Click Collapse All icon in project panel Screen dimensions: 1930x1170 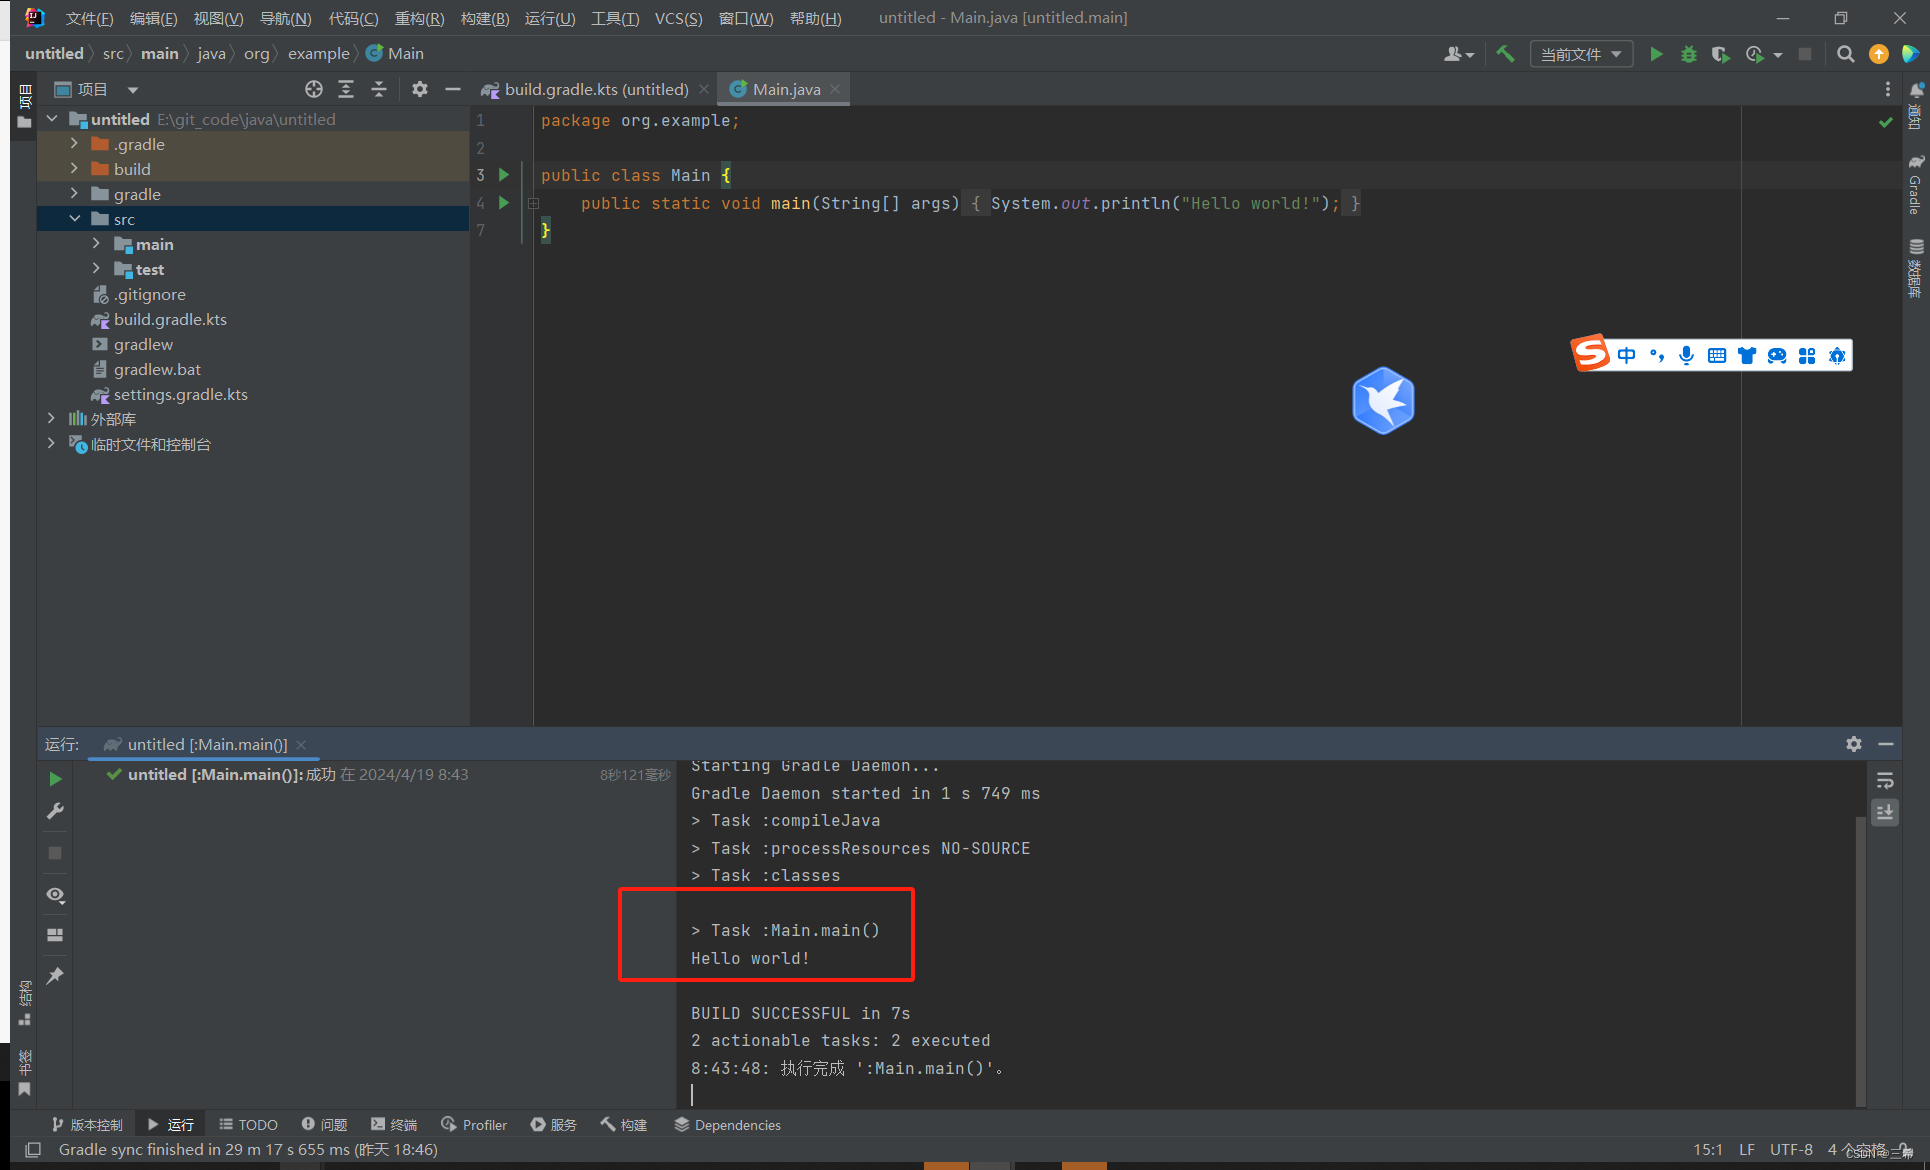(379, 89)
